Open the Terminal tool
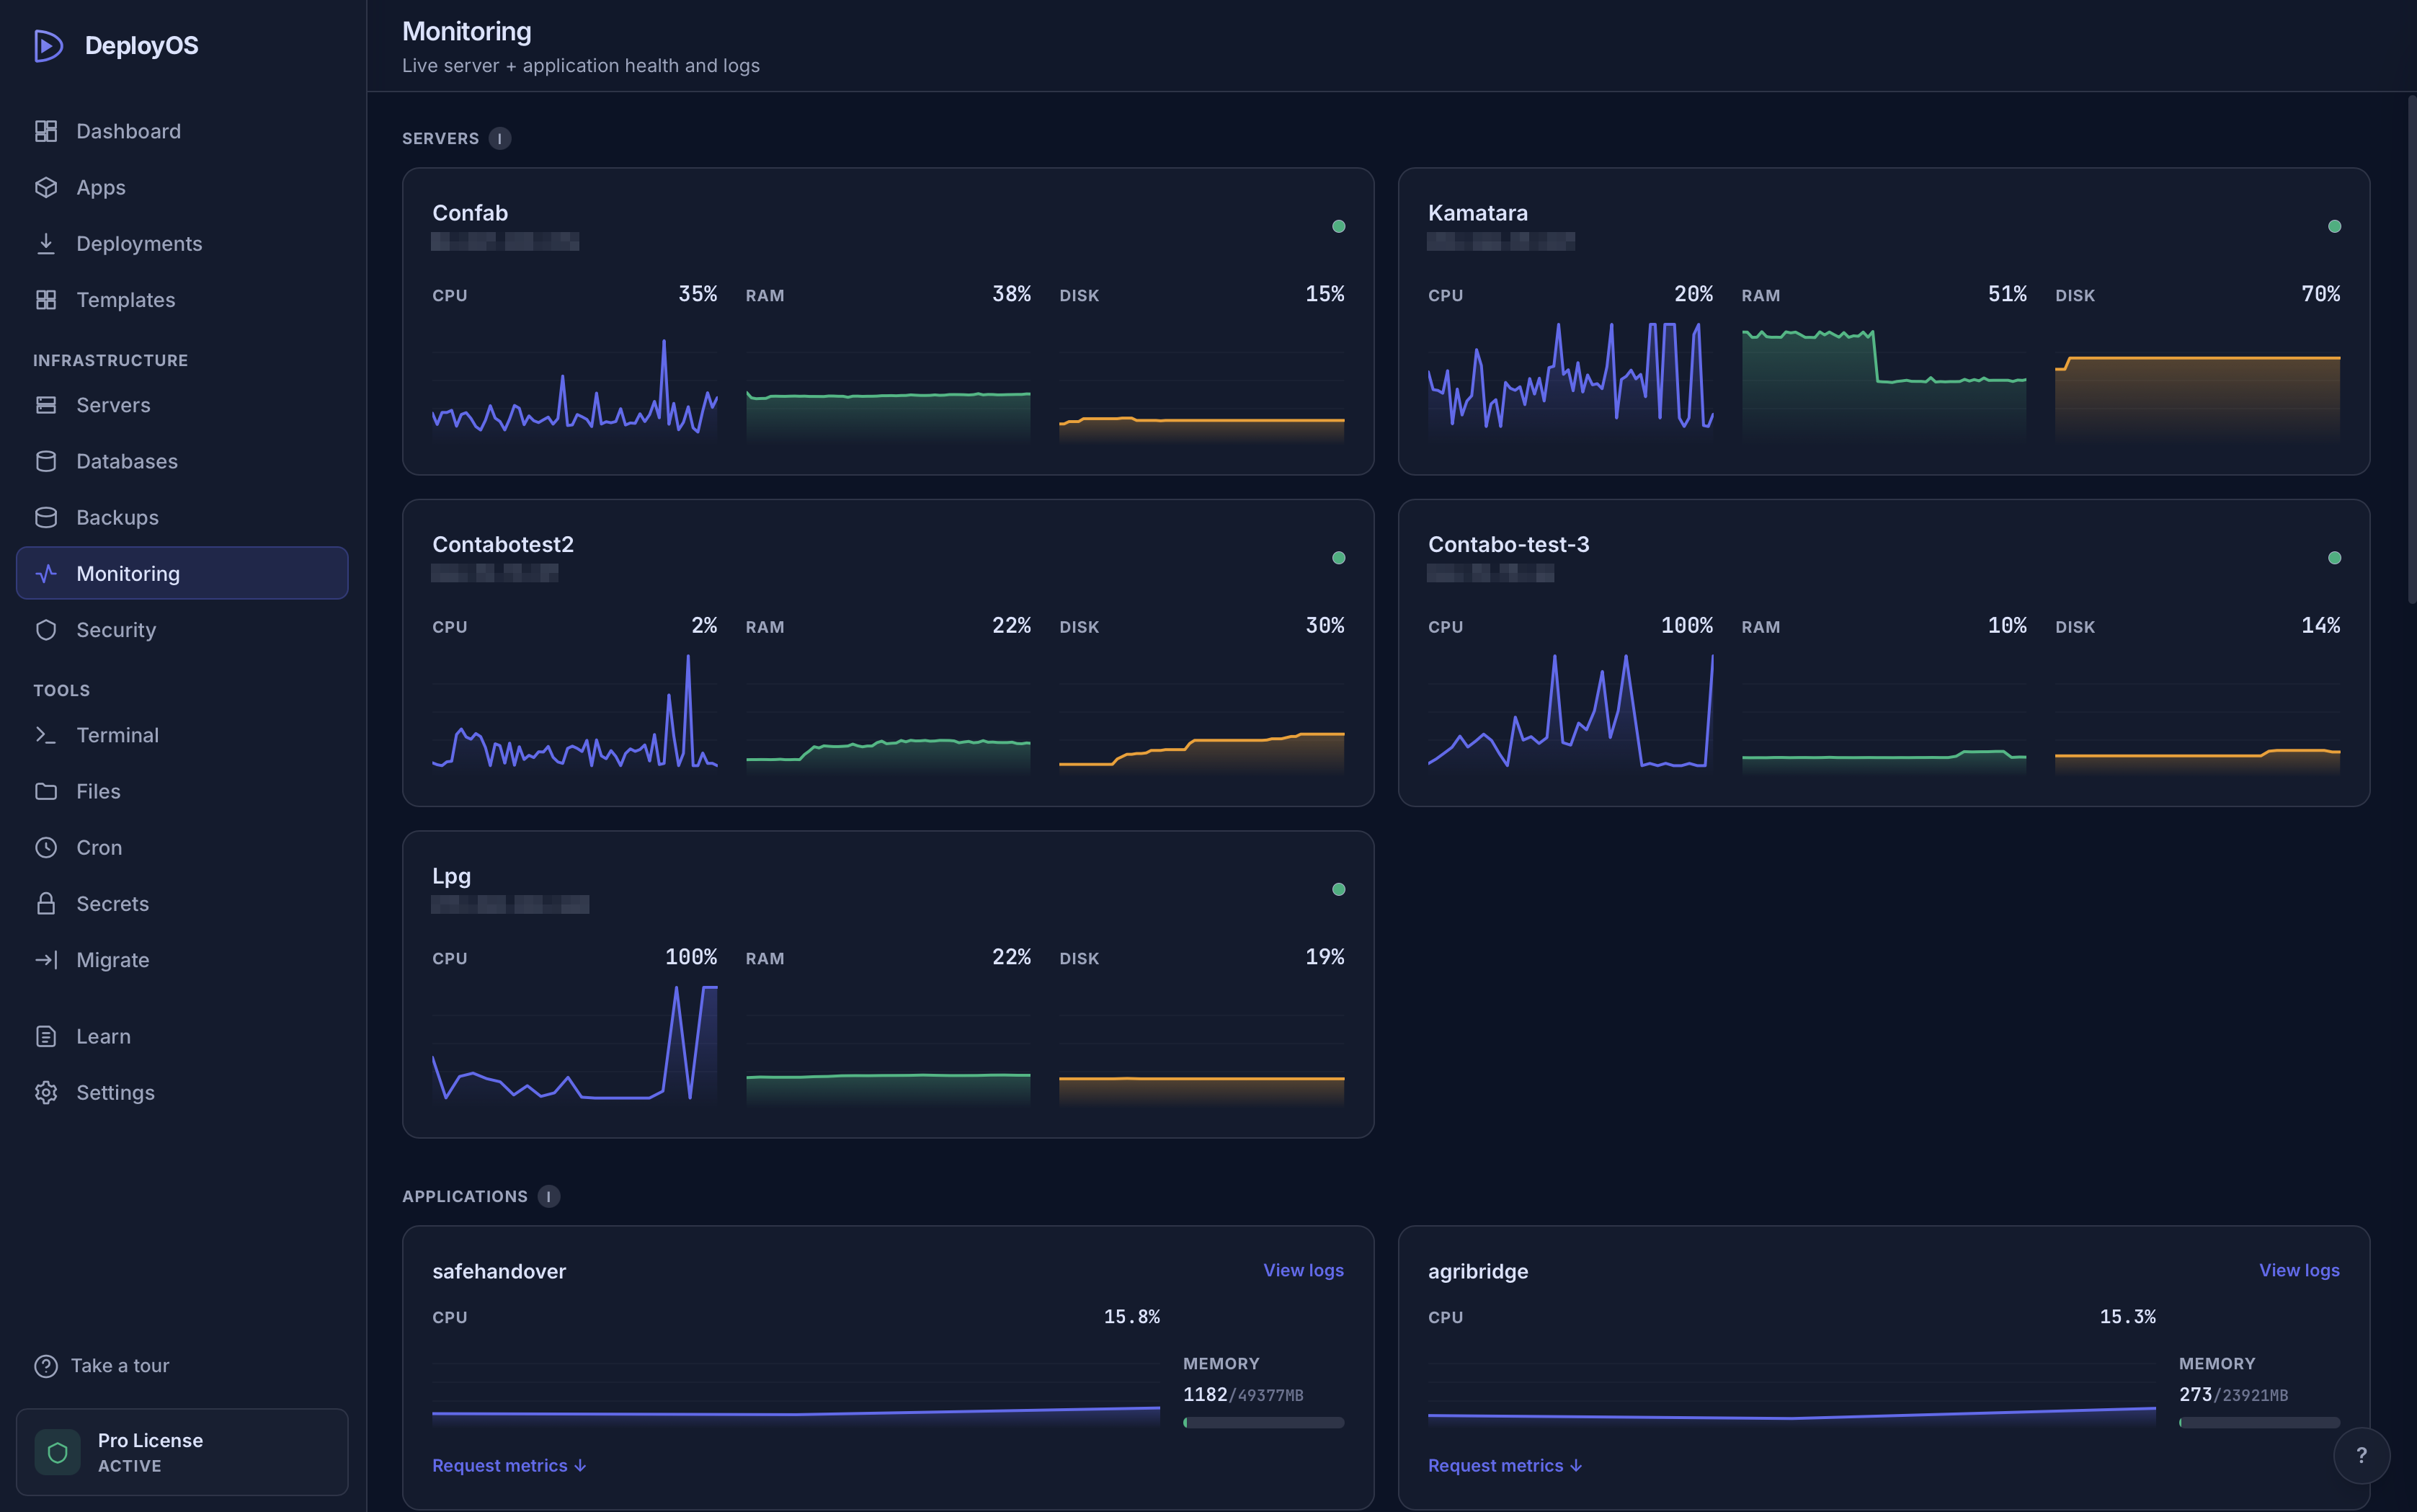The height and width of the screenshot is (1512, 2417). (182, 735)
